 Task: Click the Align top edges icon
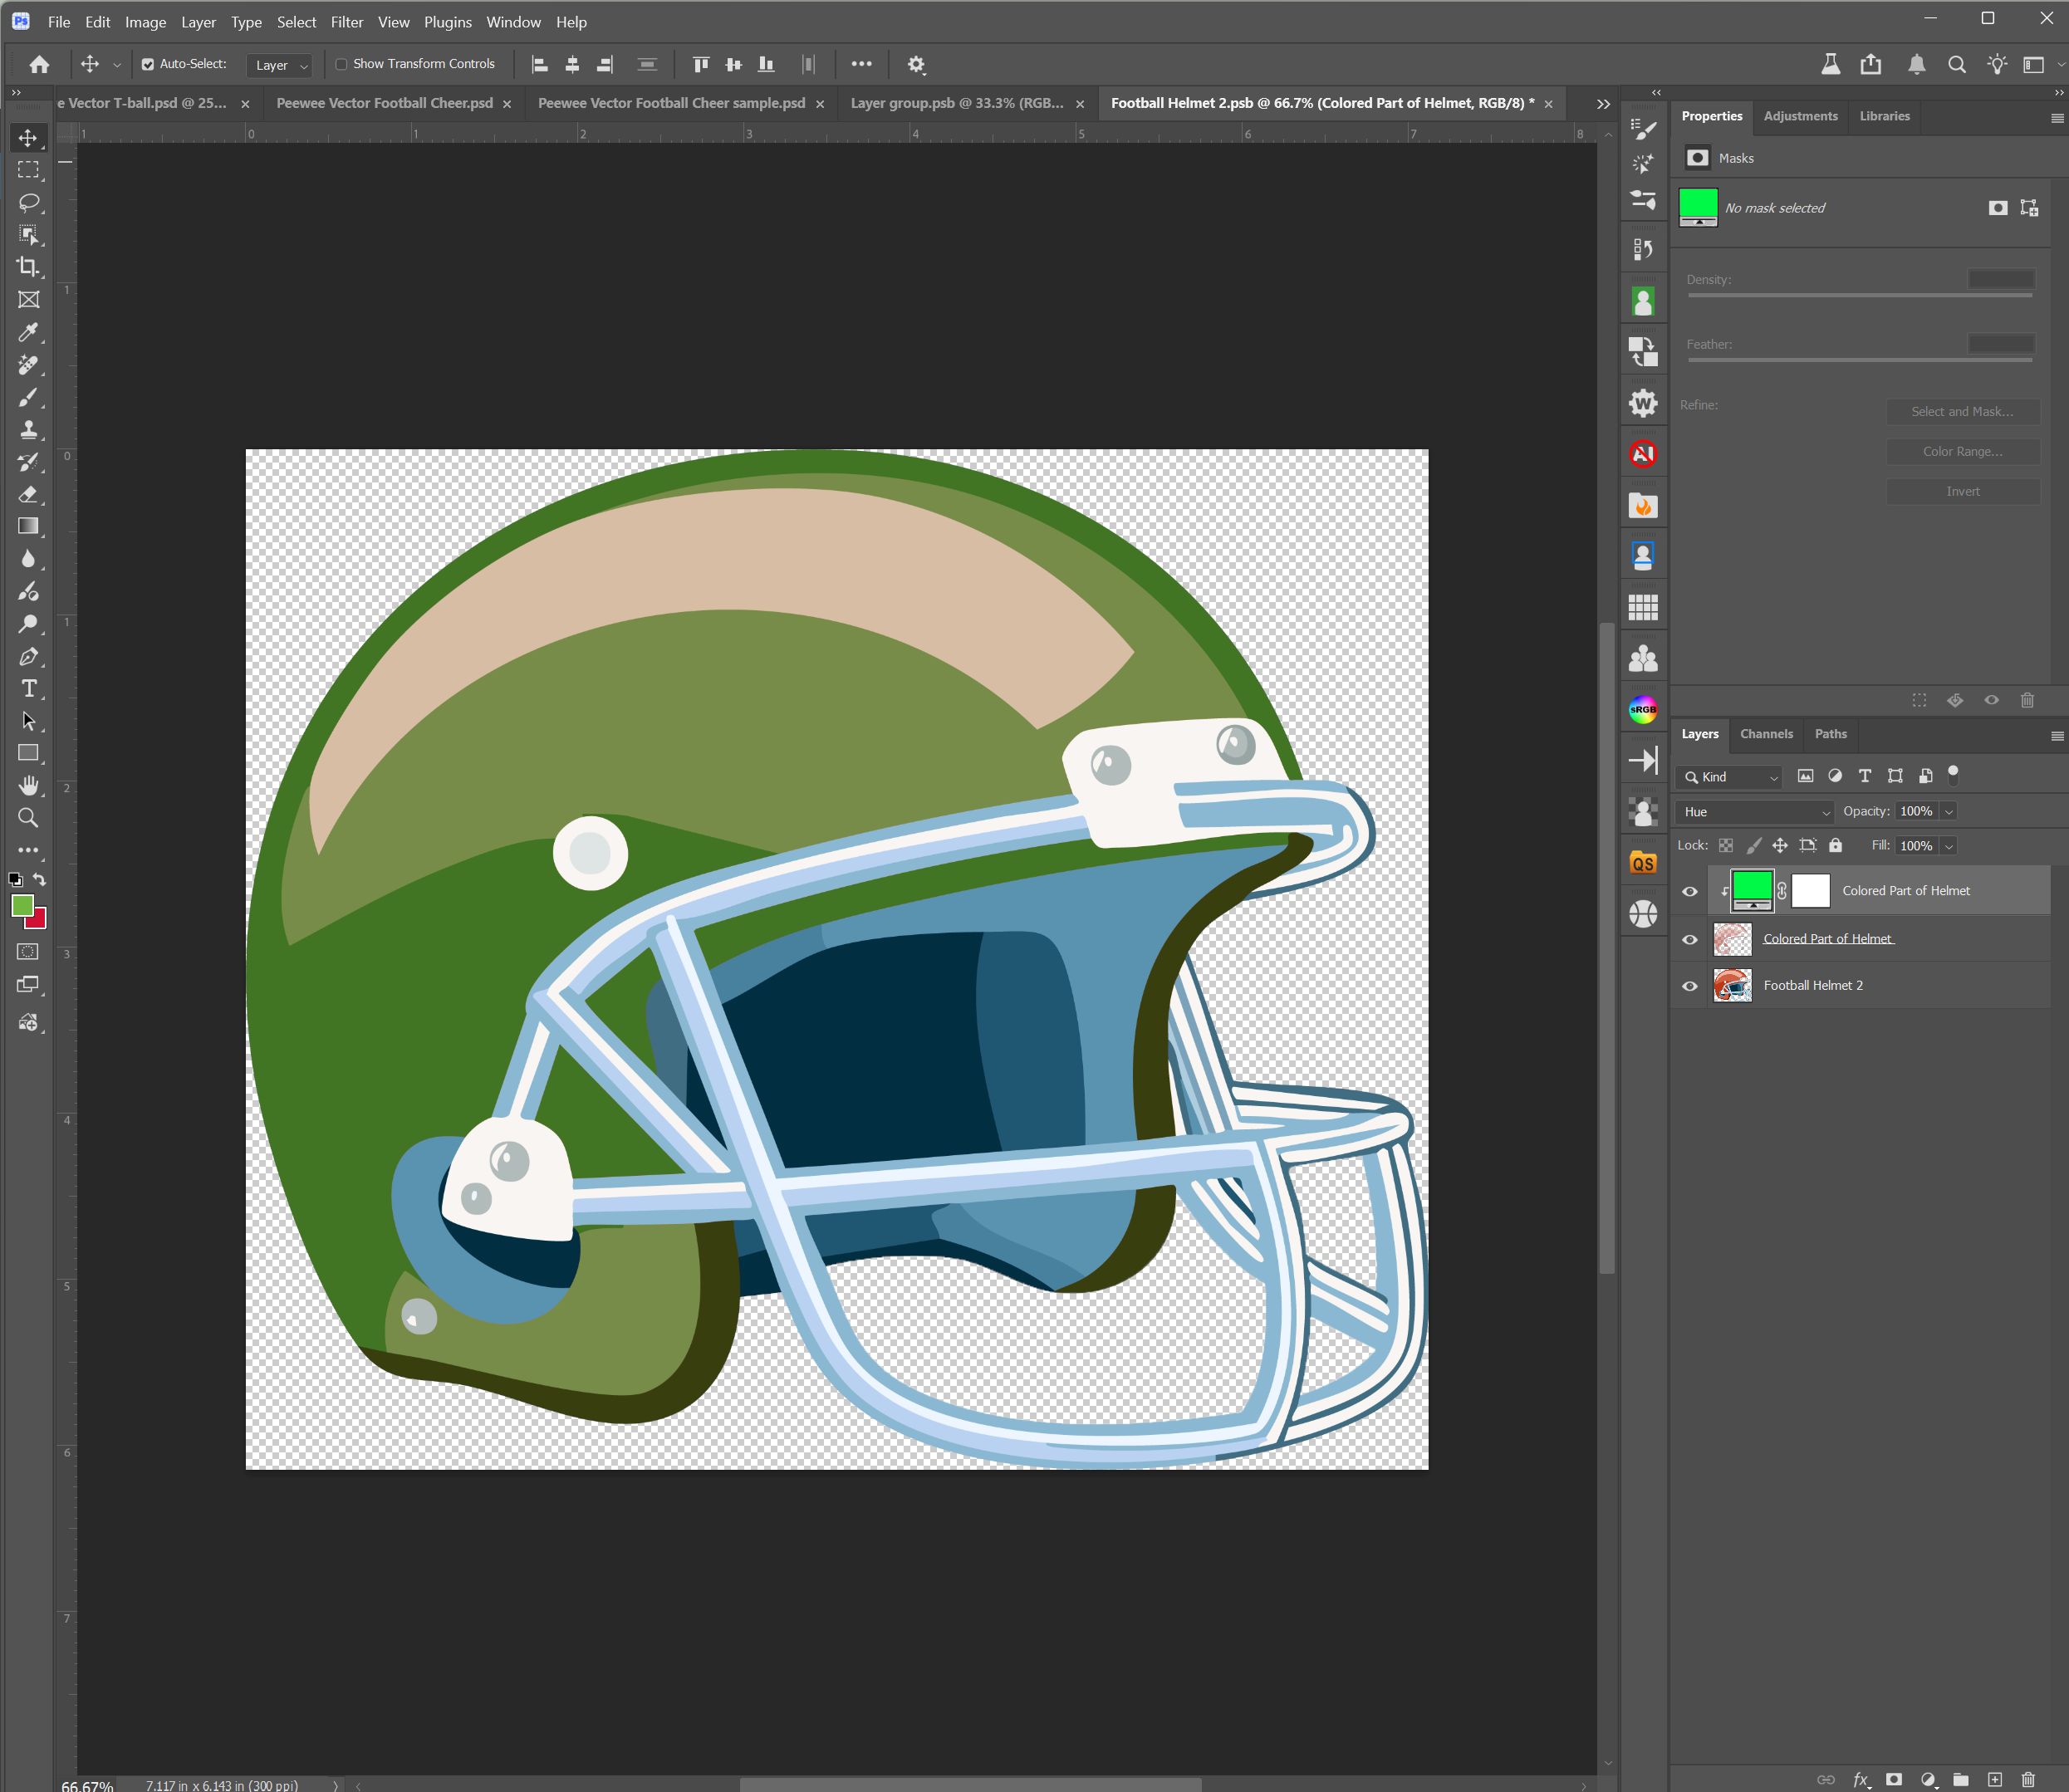click(x=700, y=64)
